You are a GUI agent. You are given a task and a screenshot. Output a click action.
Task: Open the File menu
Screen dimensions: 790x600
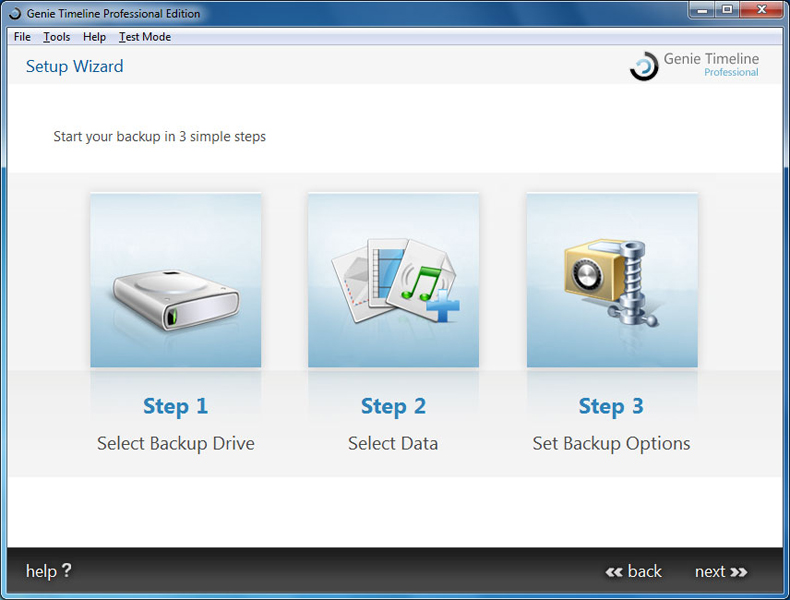[22, 37]
